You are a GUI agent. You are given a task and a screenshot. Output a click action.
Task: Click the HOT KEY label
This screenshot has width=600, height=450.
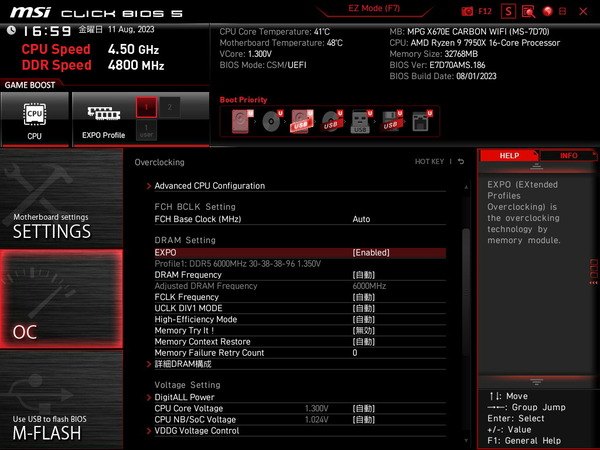[x=429, y=161]
